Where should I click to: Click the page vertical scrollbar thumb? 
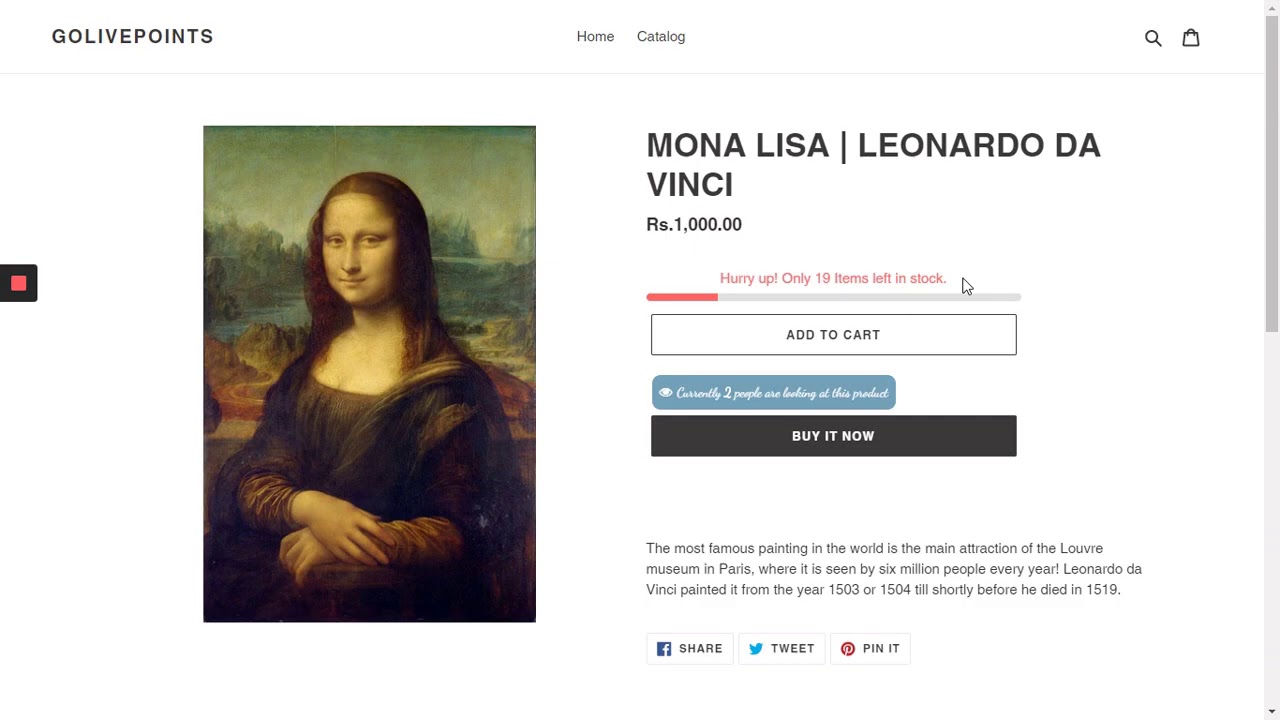click(x=1272, y=170)
